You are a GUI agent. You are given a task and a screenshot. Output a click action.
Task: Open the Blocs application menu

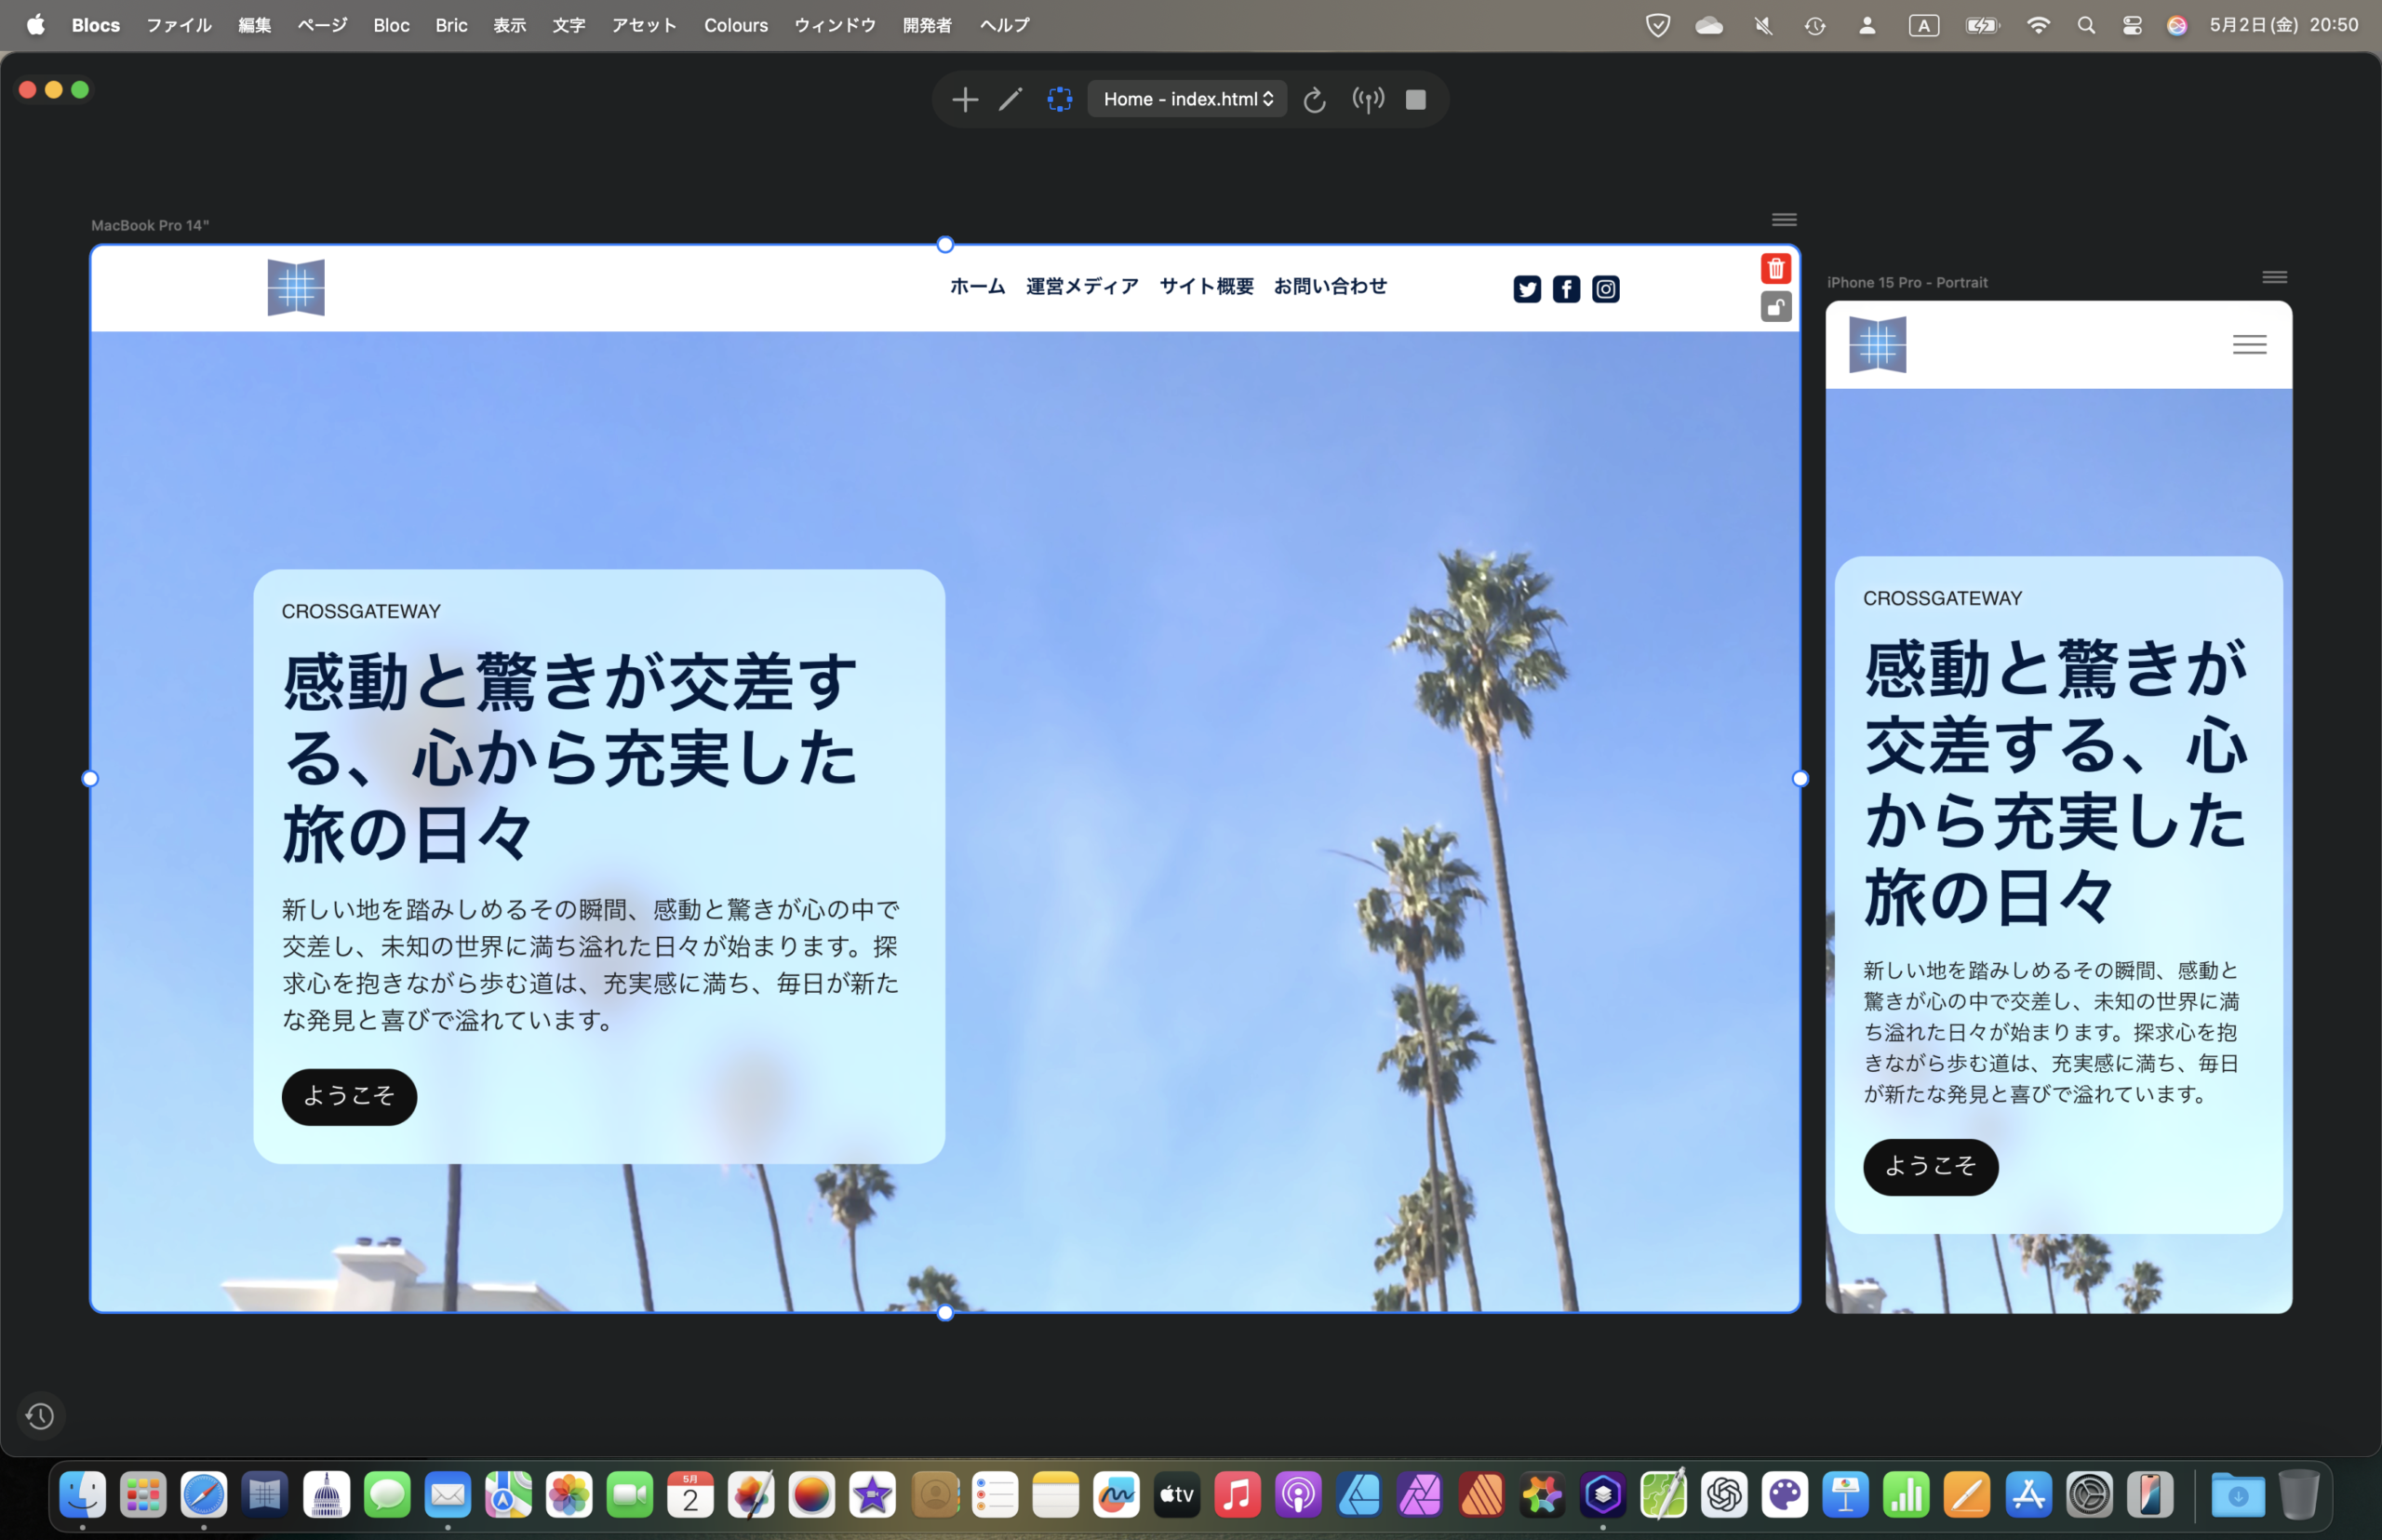tap(96, 25)
